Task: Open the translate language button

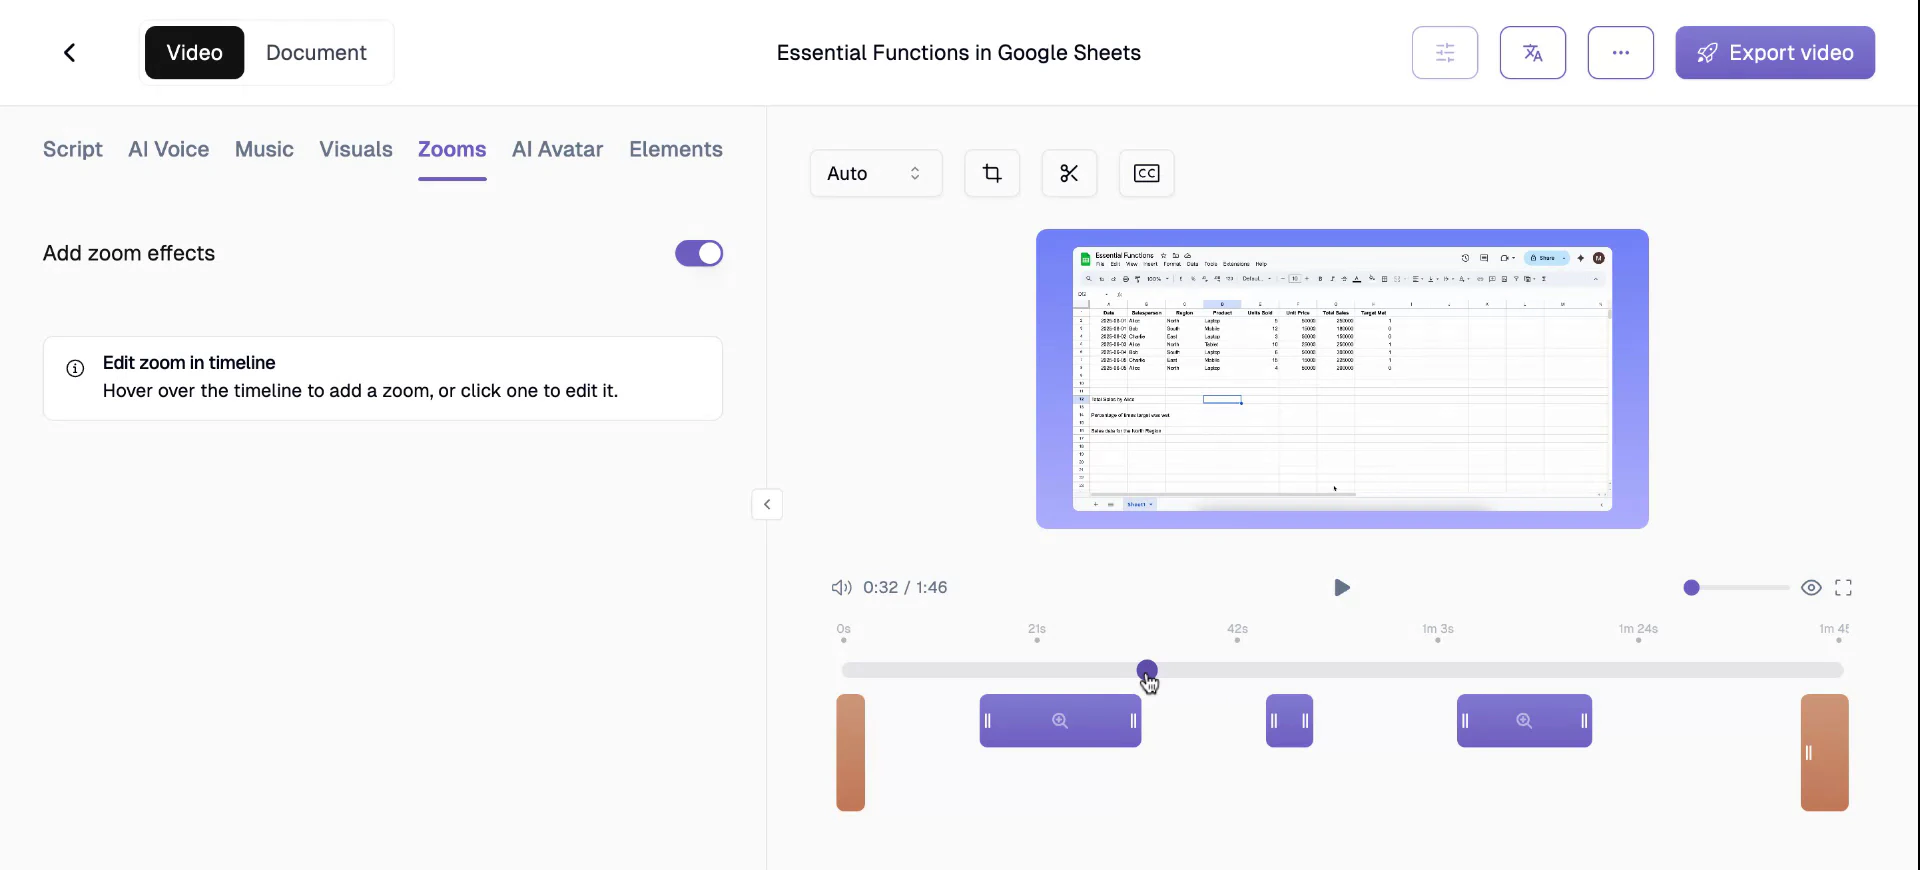Action: (1533, 53)
